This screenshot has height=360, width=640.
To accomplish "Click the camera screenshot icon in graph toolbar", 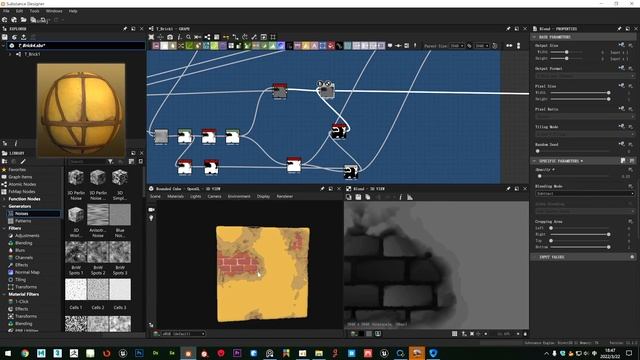I will [x=170, y=37].
